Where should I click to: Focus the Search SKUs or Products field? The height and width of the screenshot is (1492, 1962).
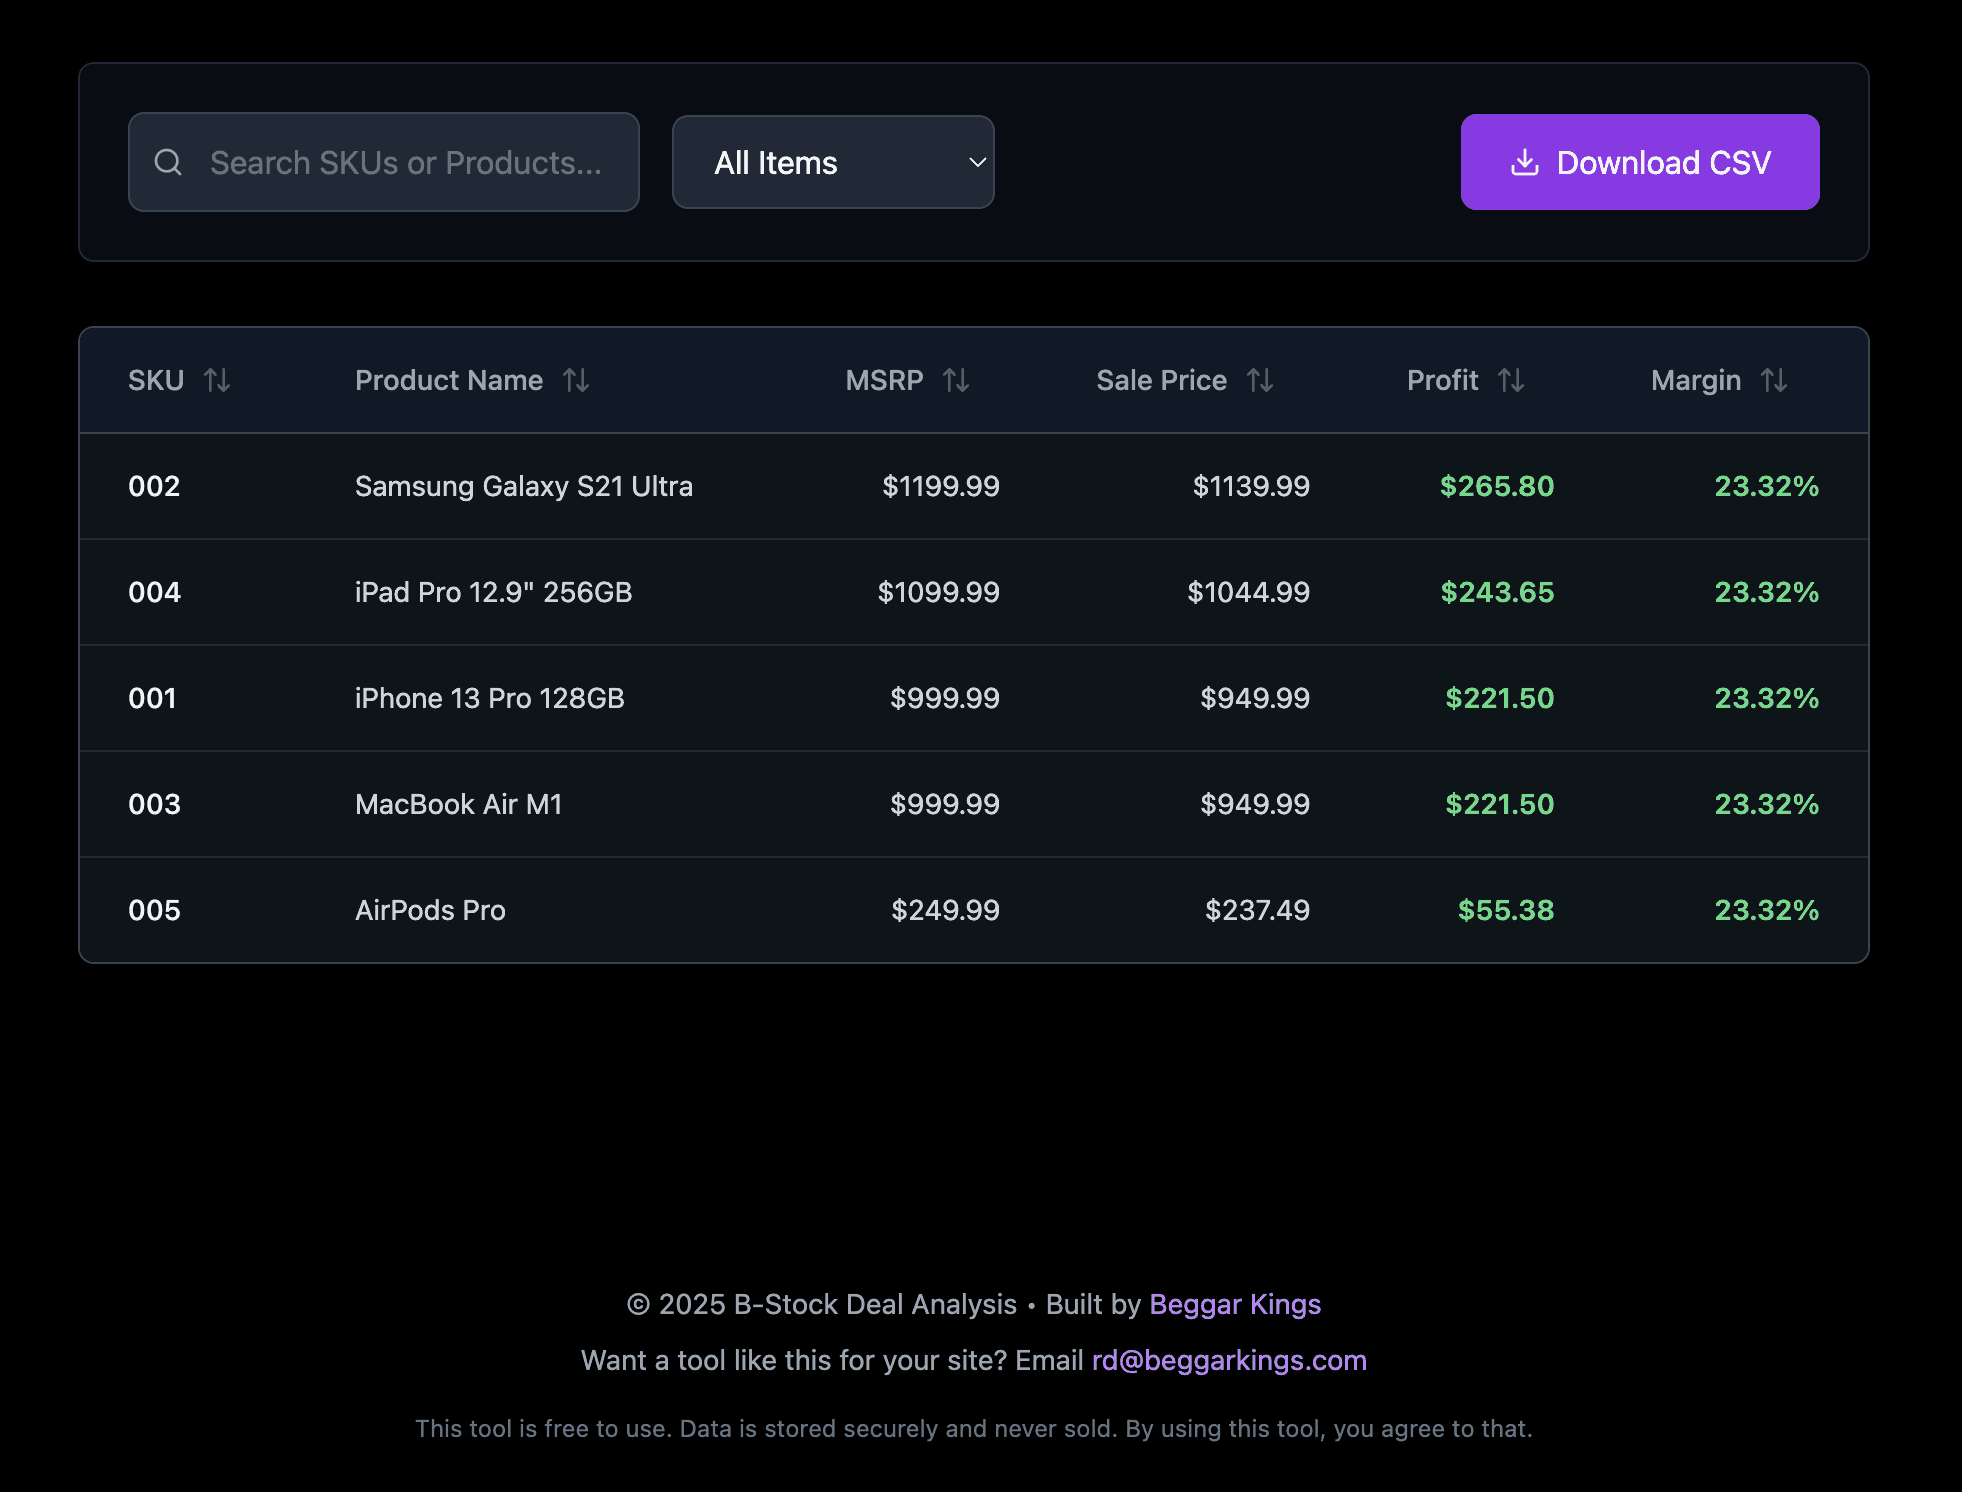pyautogui.click(x=405, y=162)
